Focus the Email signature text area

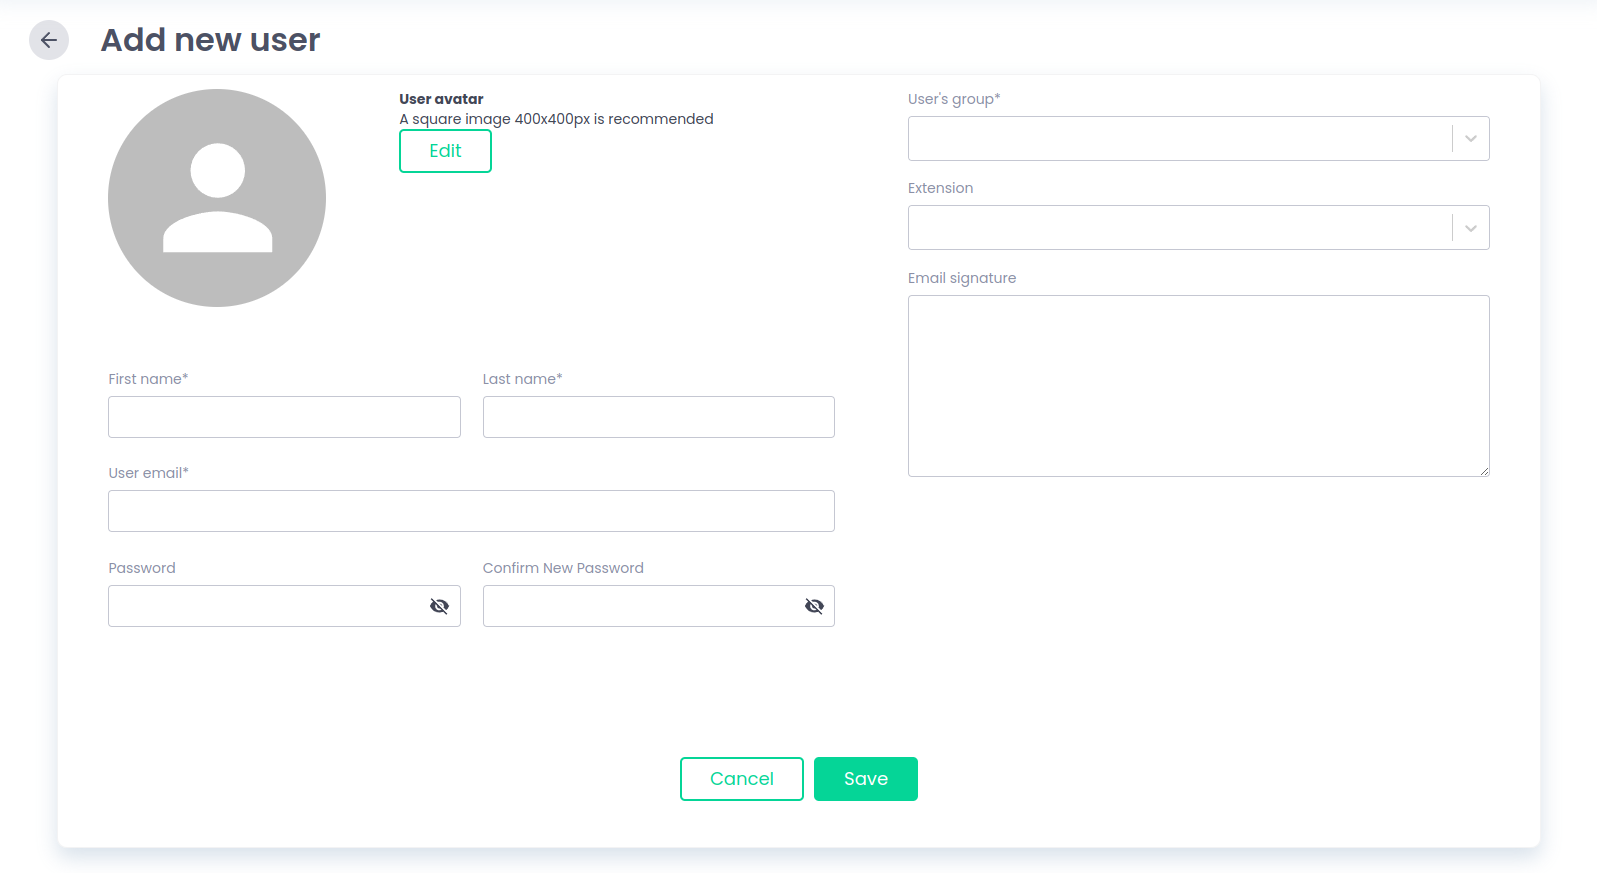(x=1197, y=385)
